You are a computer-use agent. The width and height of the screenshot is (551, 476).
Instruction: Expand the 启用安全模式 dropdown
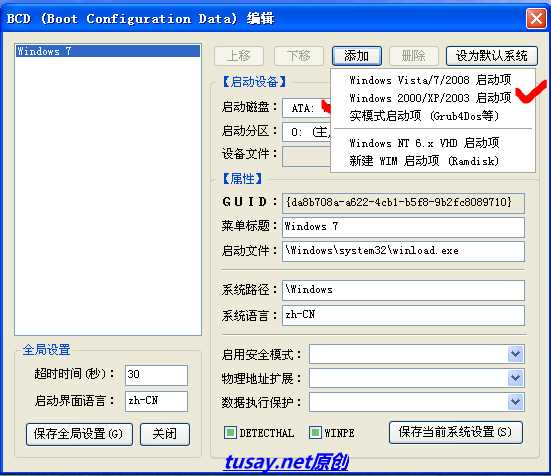[x=515, y=354]
